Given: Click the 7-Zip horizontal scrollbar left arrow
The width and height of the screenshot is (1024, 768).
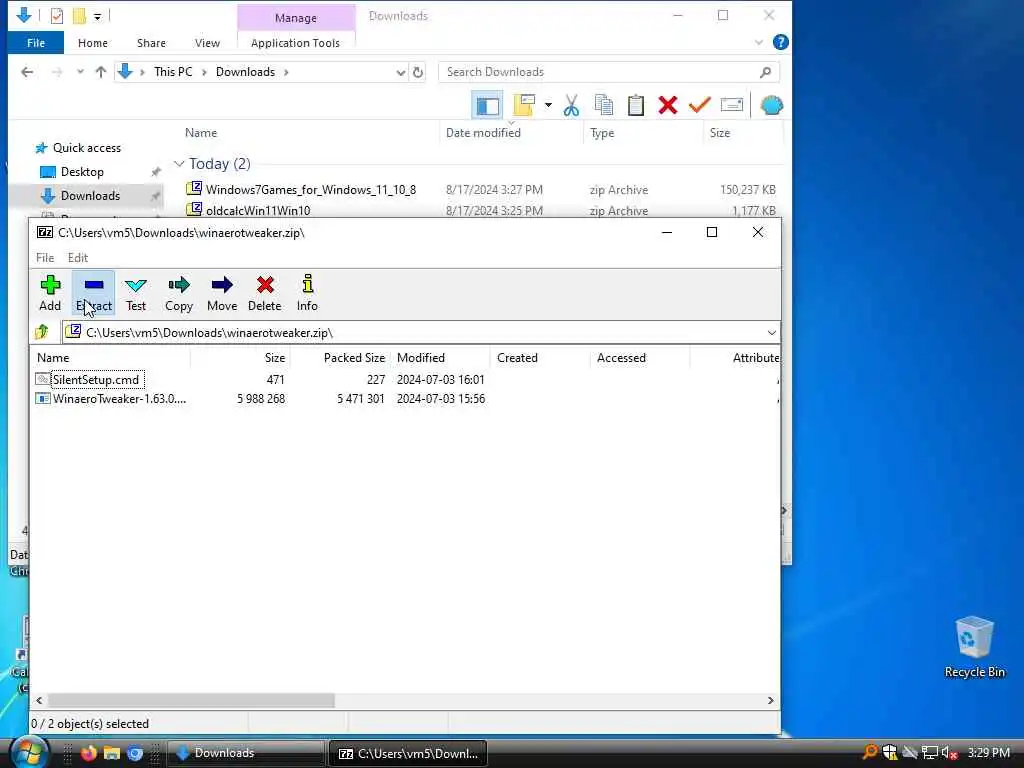Looking at the screenshot, I should 39,701.
